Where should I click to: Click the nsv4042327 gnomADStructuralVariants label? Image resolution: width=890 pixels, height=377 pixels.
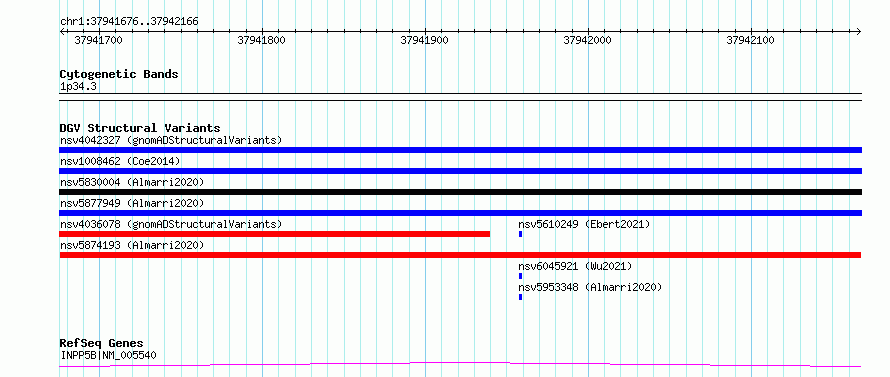pyautogui.click(x=171, y=140)
